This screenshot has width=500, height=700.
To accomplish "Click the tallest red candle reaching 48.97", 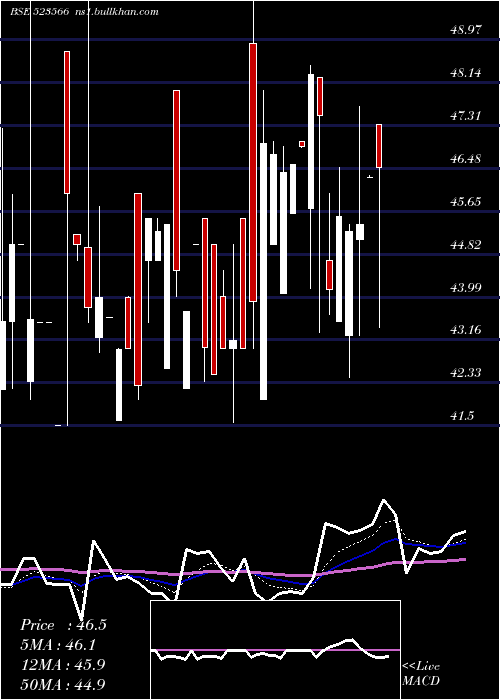I will (253, 172).
